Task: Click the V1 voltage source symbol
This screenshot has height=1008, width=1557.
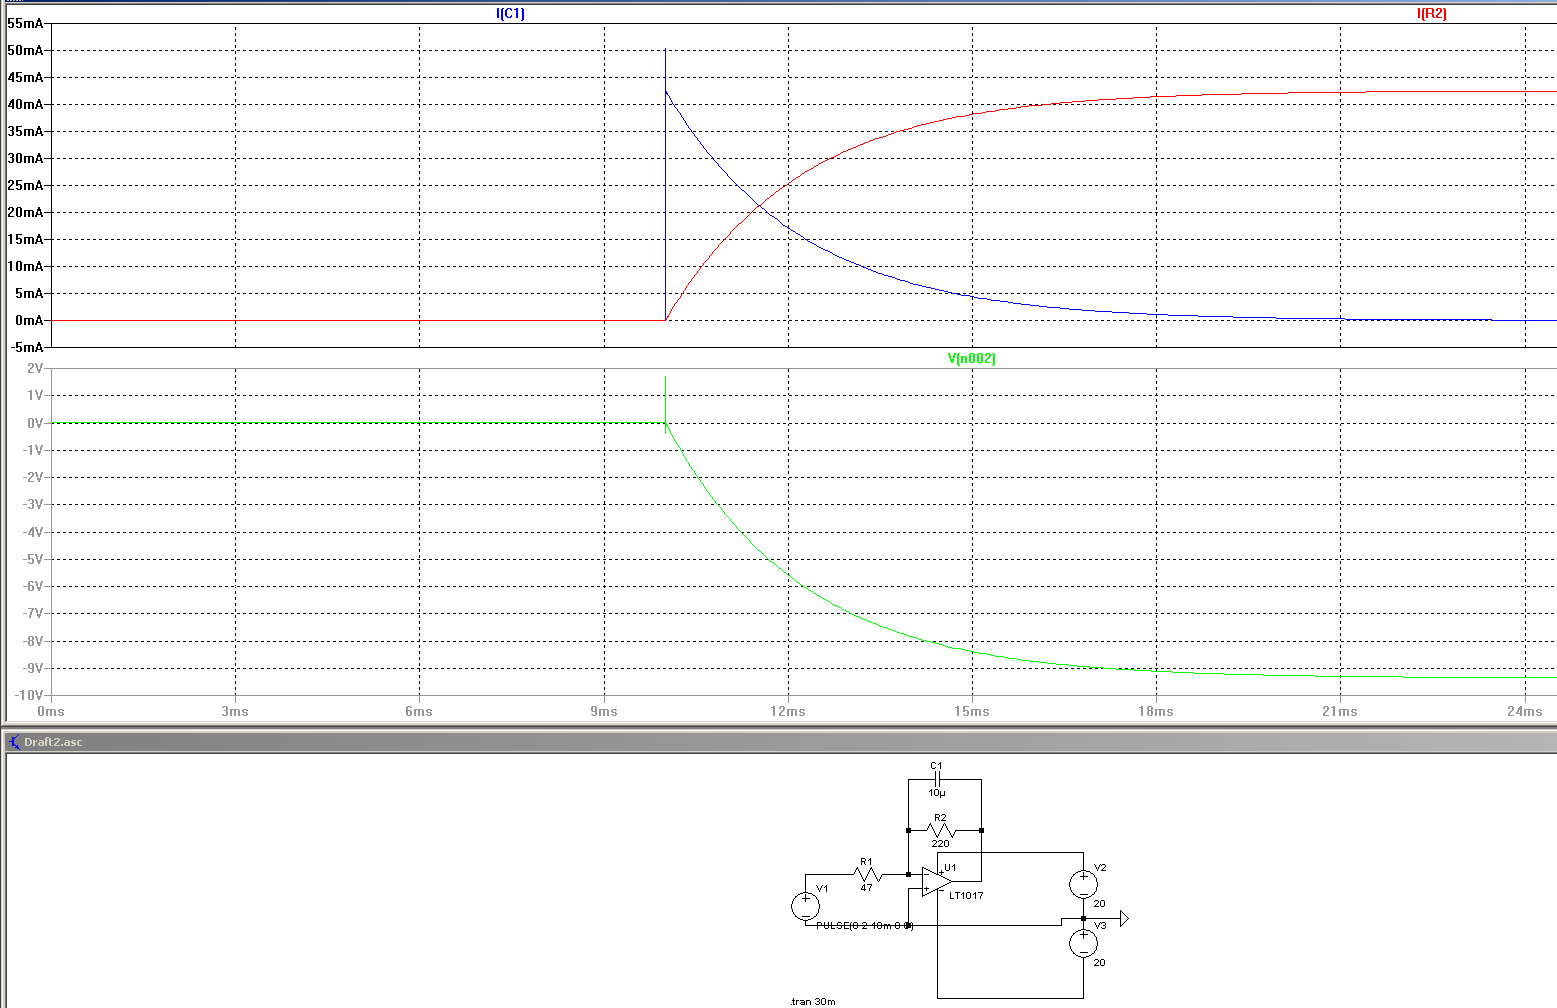Action: (805, 906)
